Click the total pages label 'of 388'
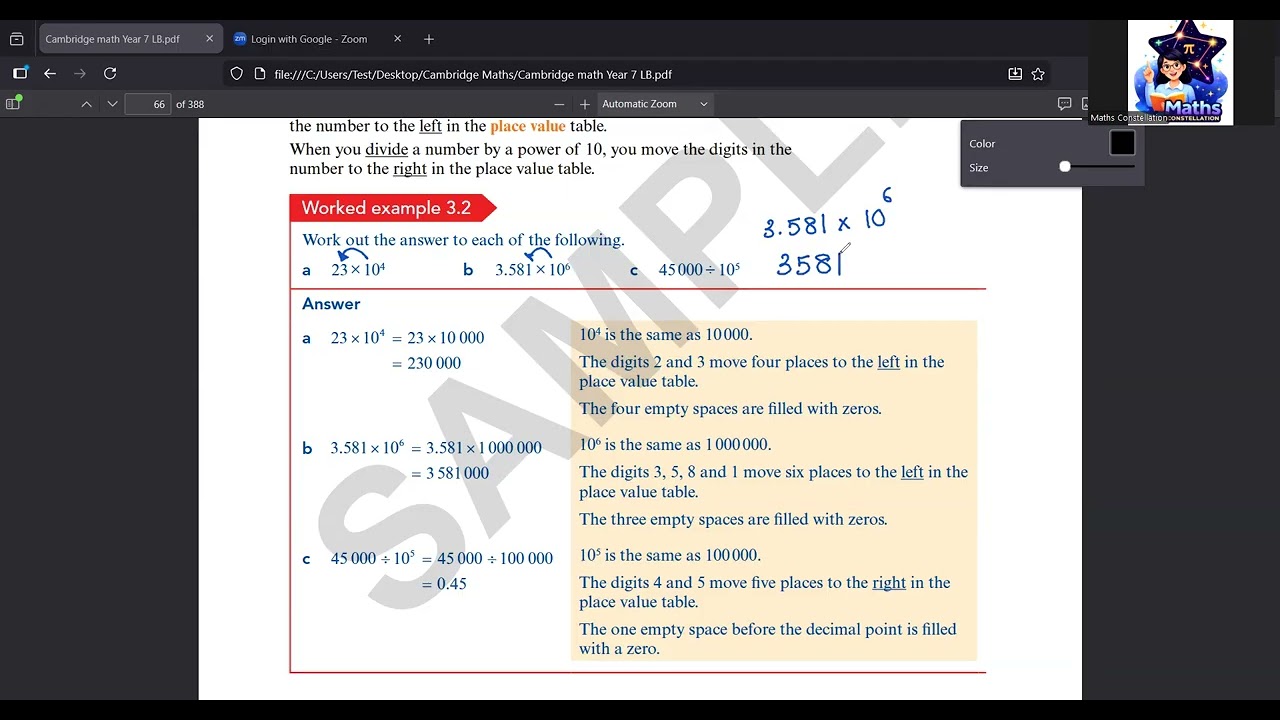 pos(190,104)
